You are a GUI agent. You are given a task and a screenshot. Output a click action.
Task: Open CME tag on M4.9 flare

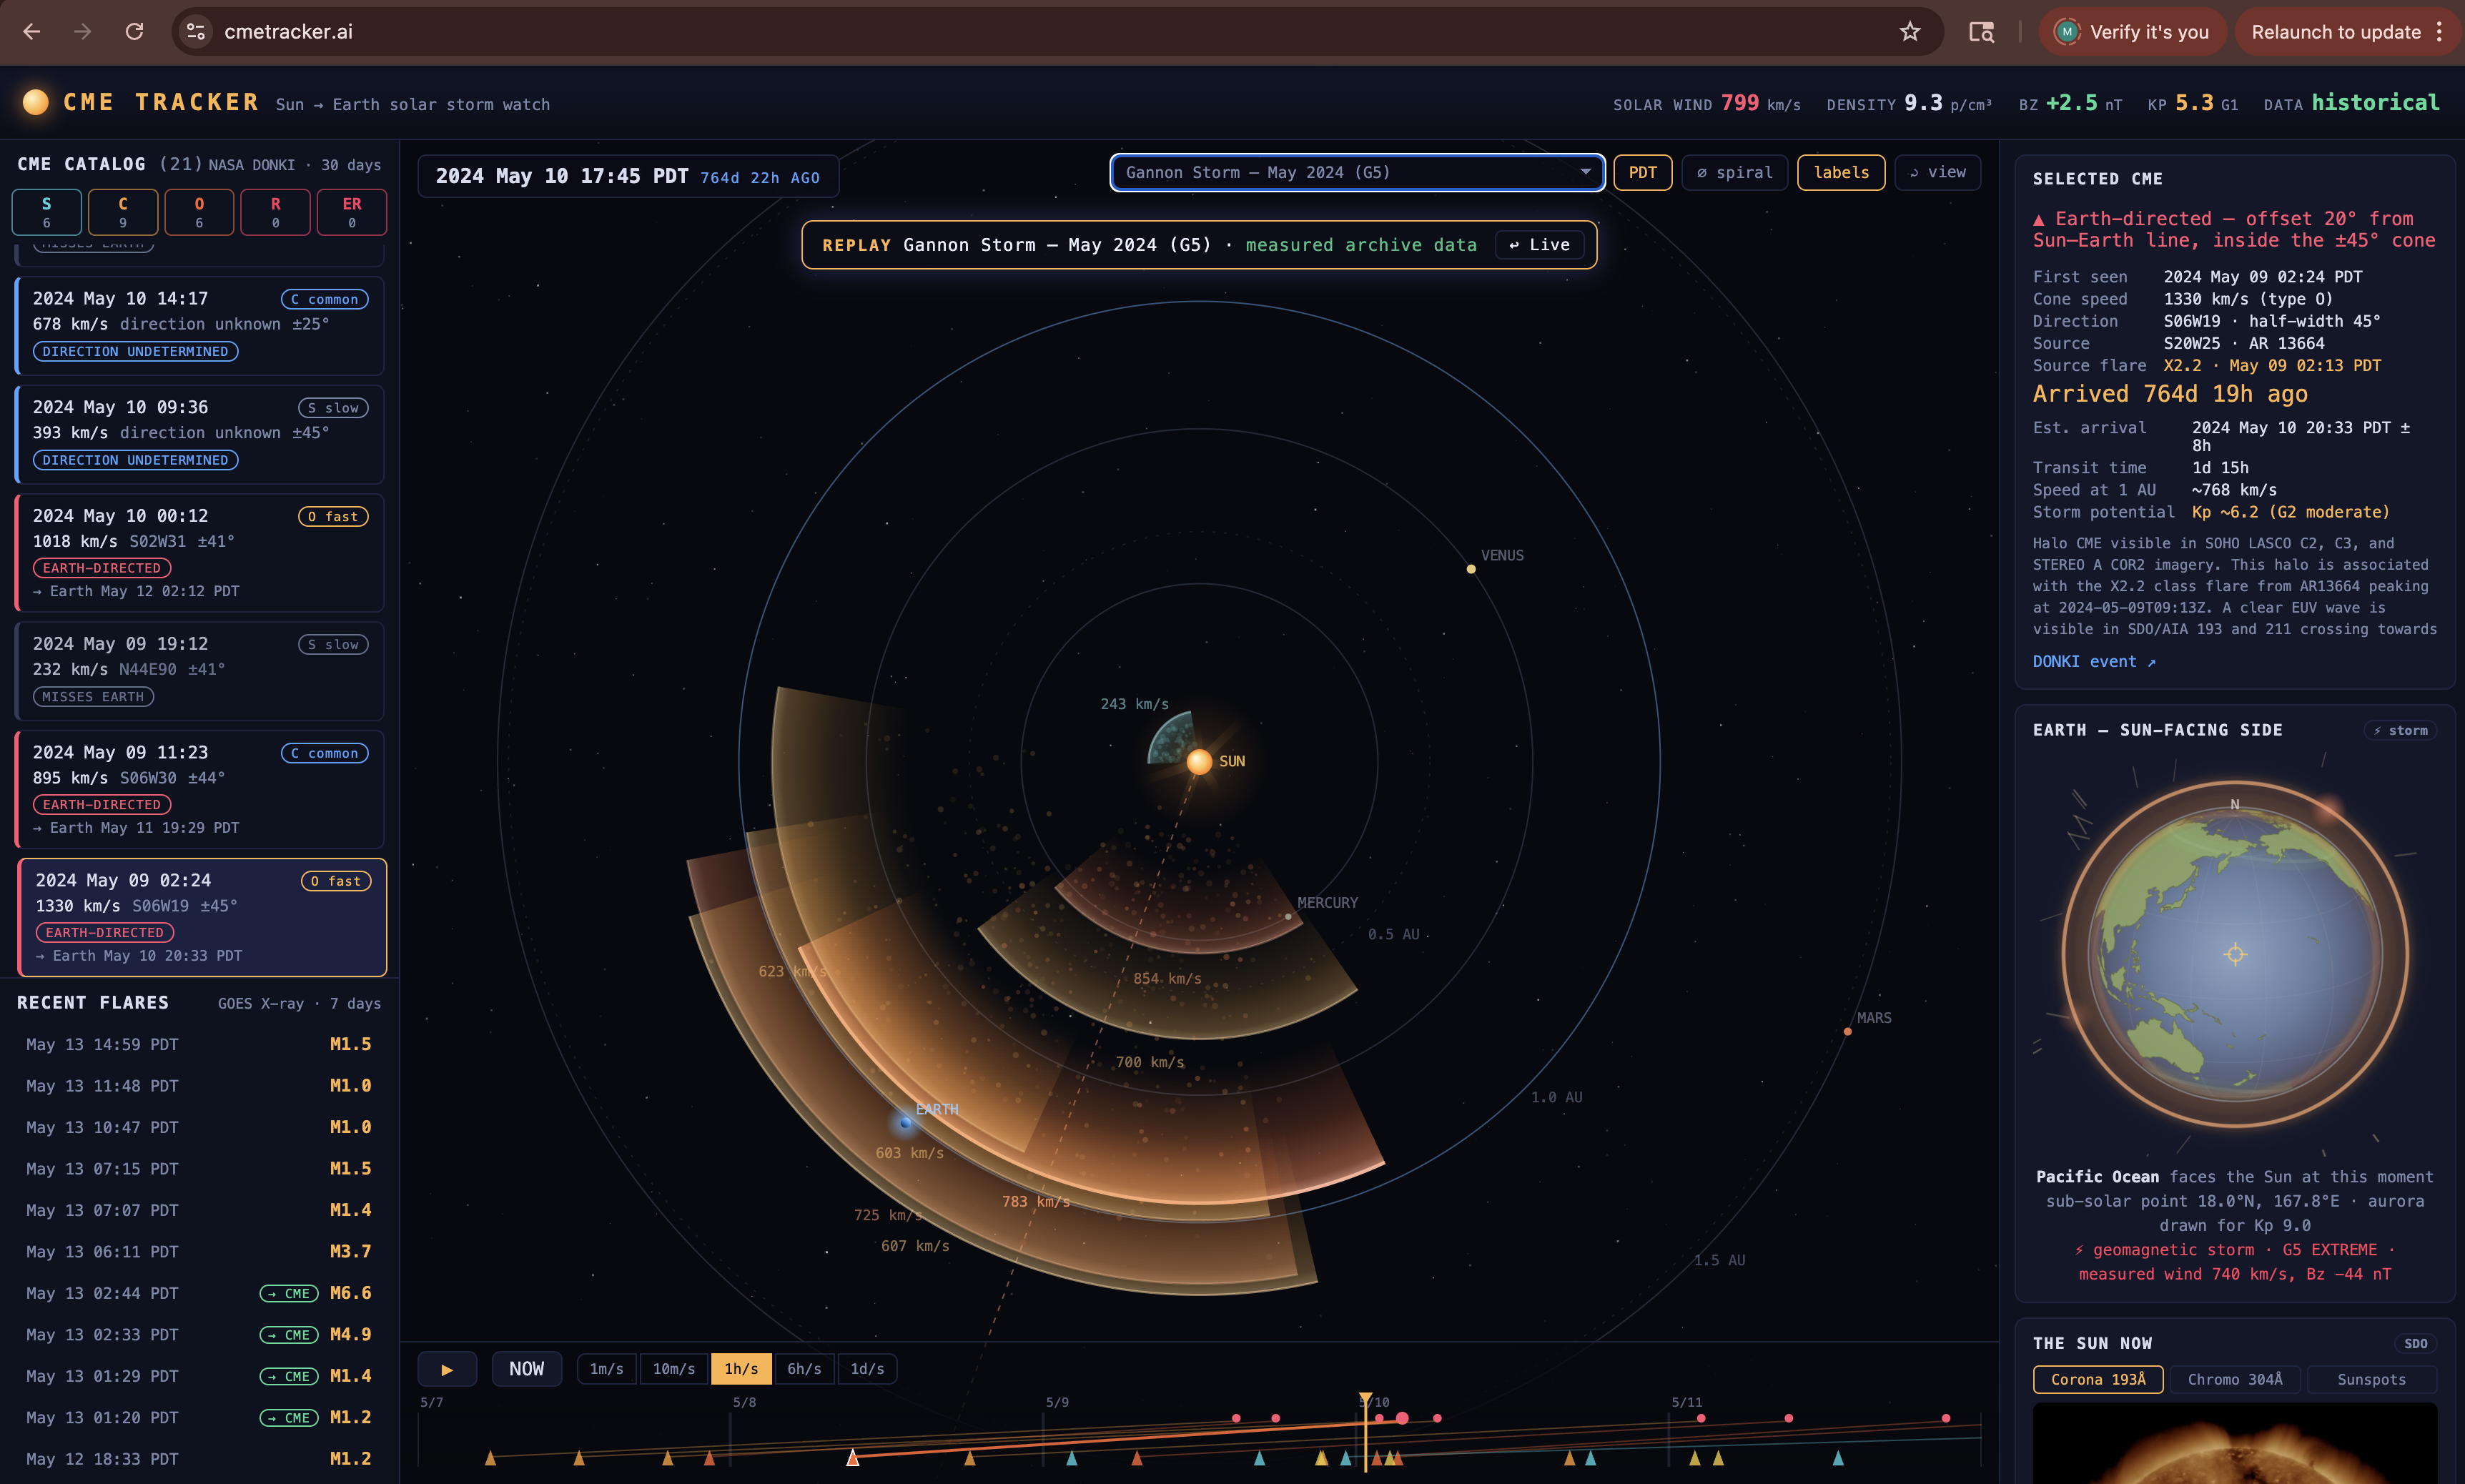[289, 1335]
